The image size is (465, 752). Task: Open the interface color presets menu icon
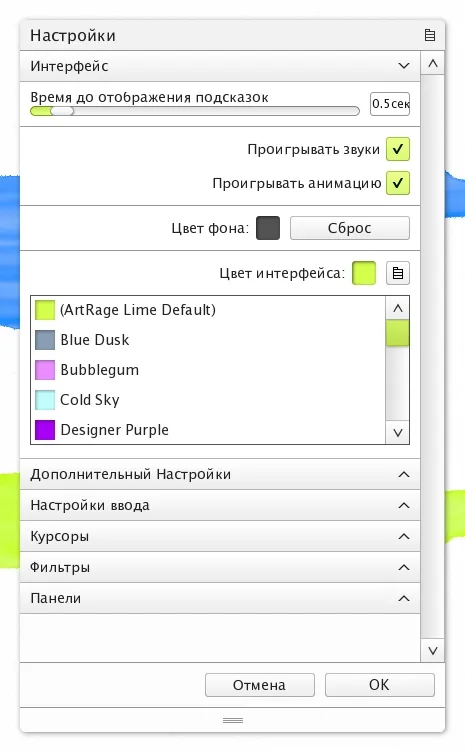tap(398, 273)
